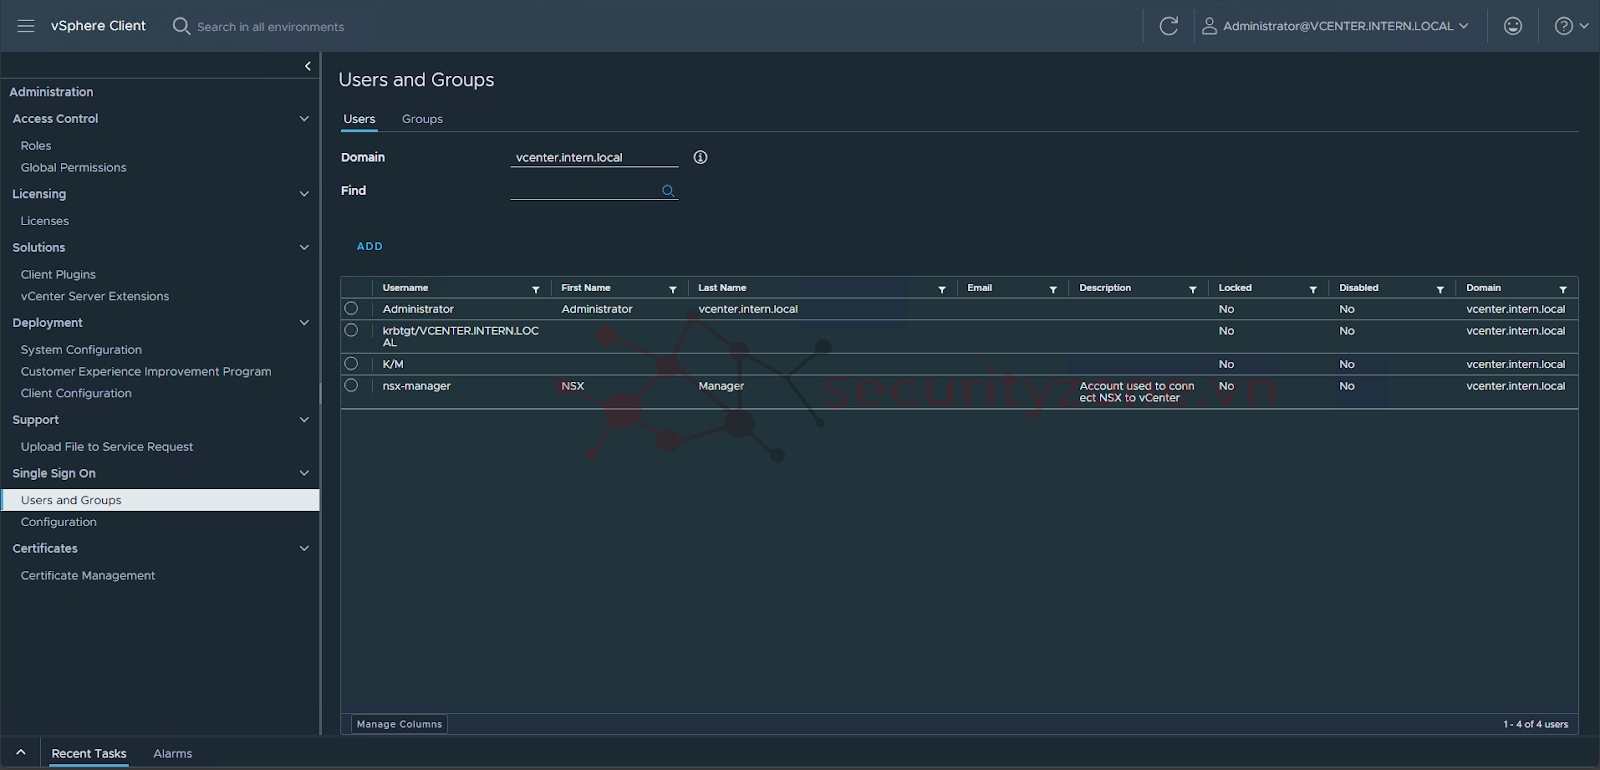This screenshot has height=770, width=1600.
Task: Collapse the Access Control section
Action: pos(304,119)
